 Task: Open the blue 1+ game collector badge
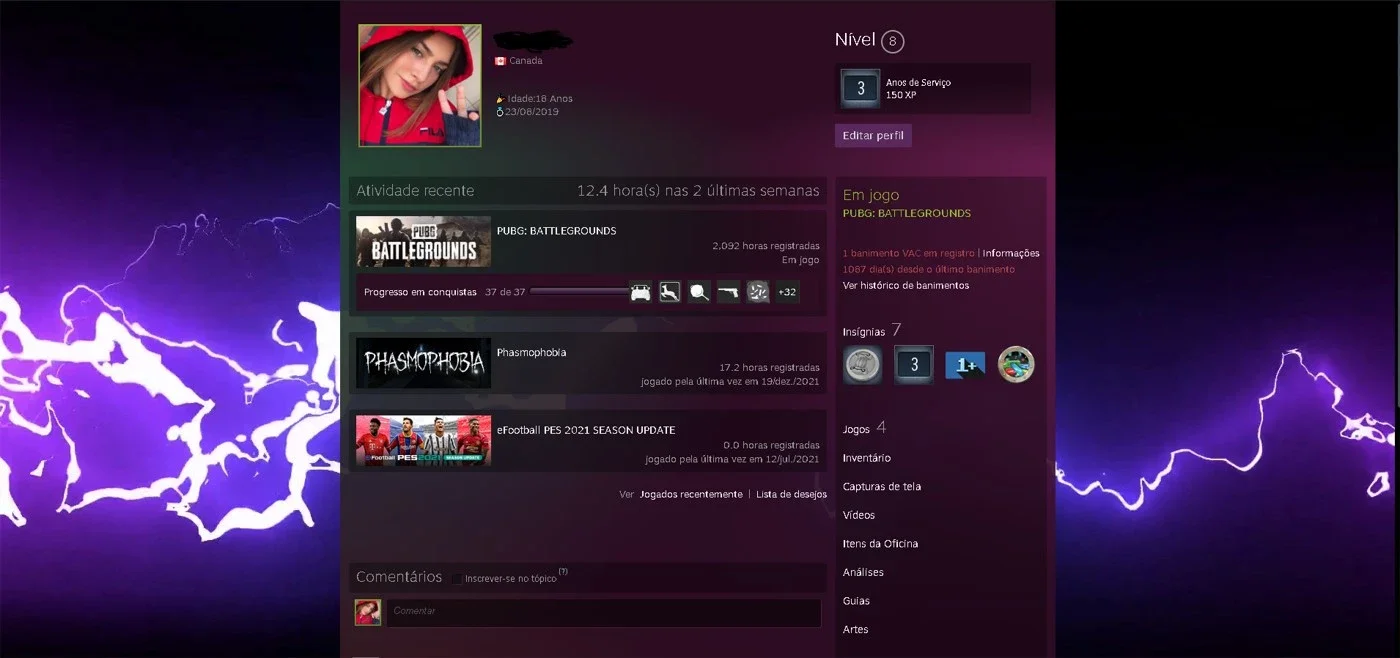[x=965, y=366]
